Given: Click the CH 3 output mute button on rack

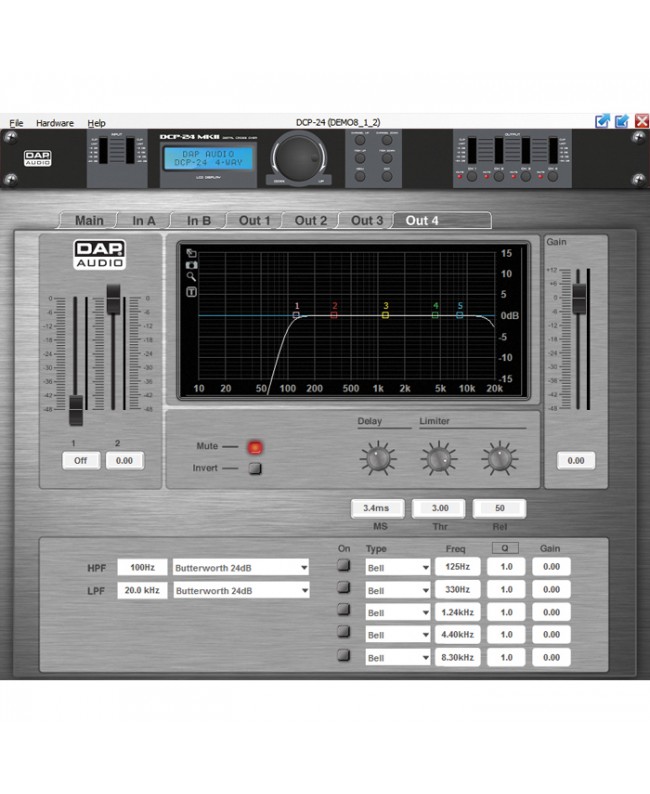Looking at the screenshot, I should tap(526, 176).
